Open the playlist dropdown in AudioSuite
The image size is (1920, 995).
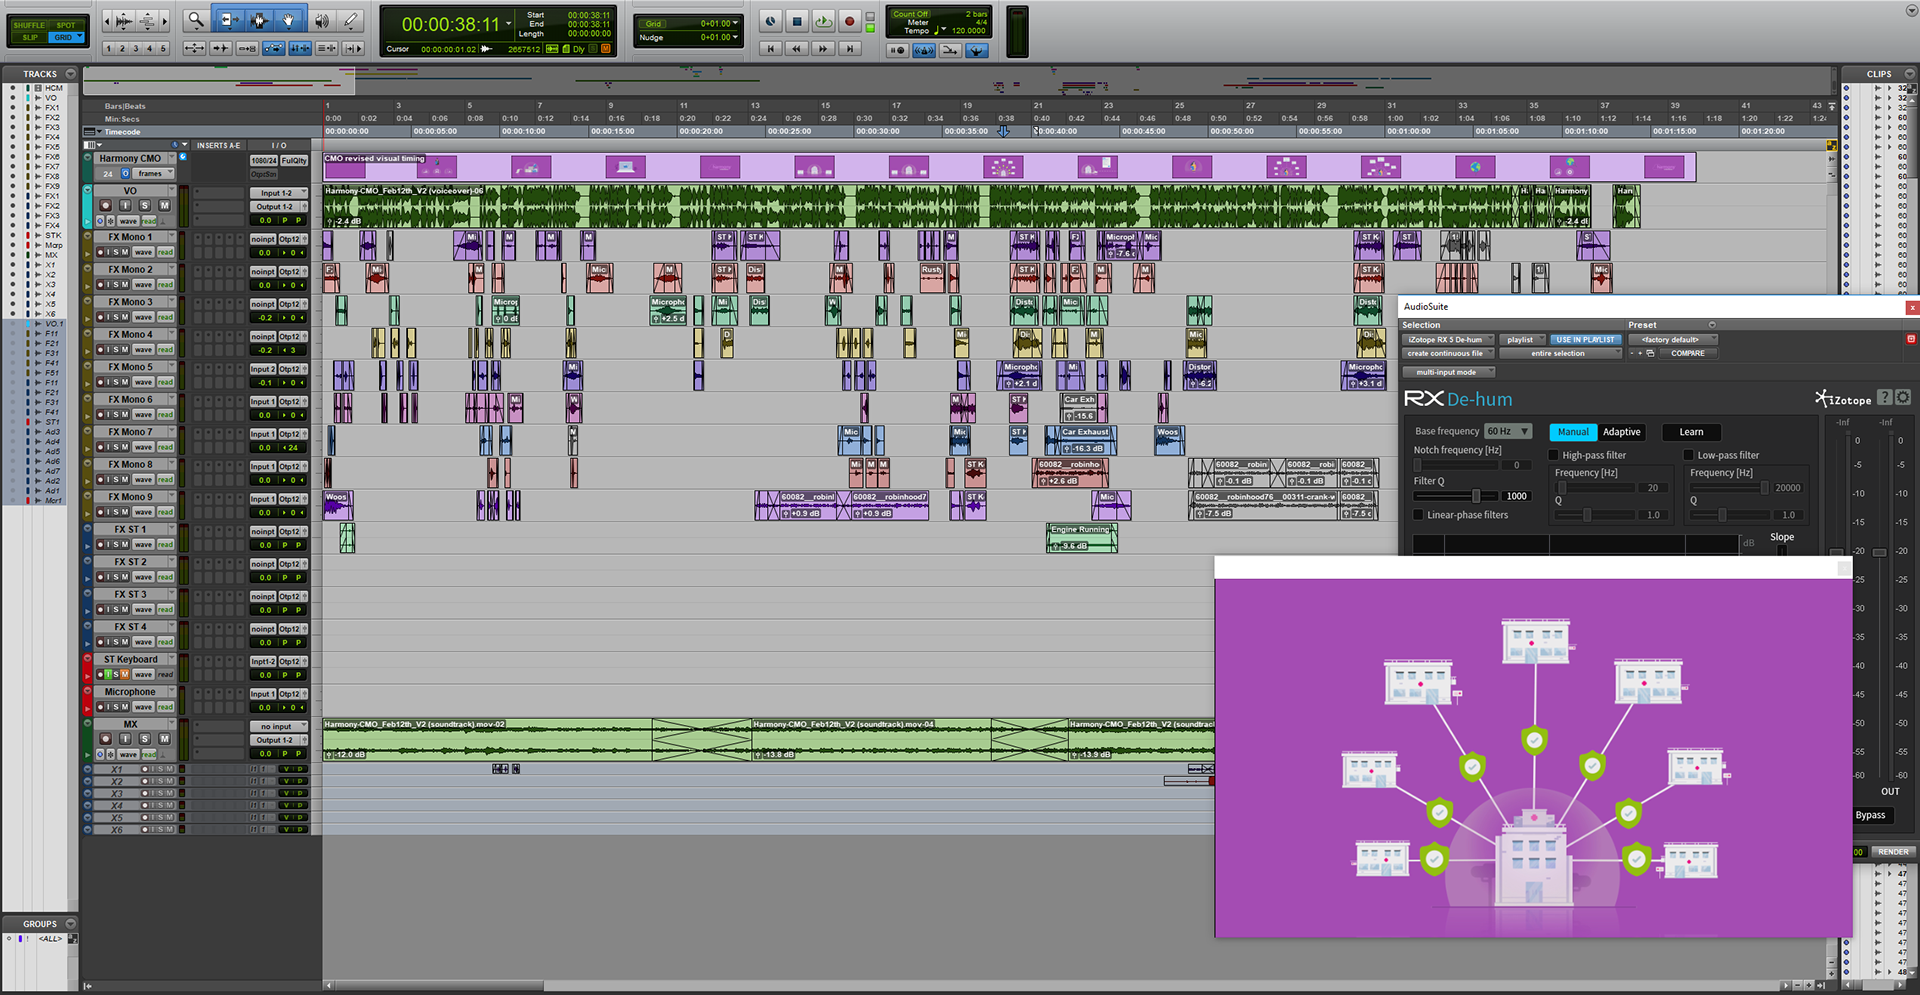(x=1523, y=339)
